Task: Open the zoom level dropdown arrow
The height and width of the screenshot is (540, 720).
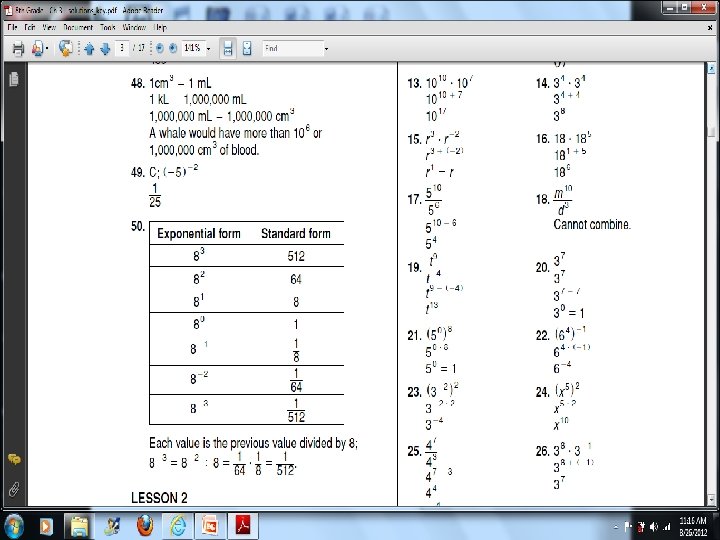Action: tap(208, 49)
